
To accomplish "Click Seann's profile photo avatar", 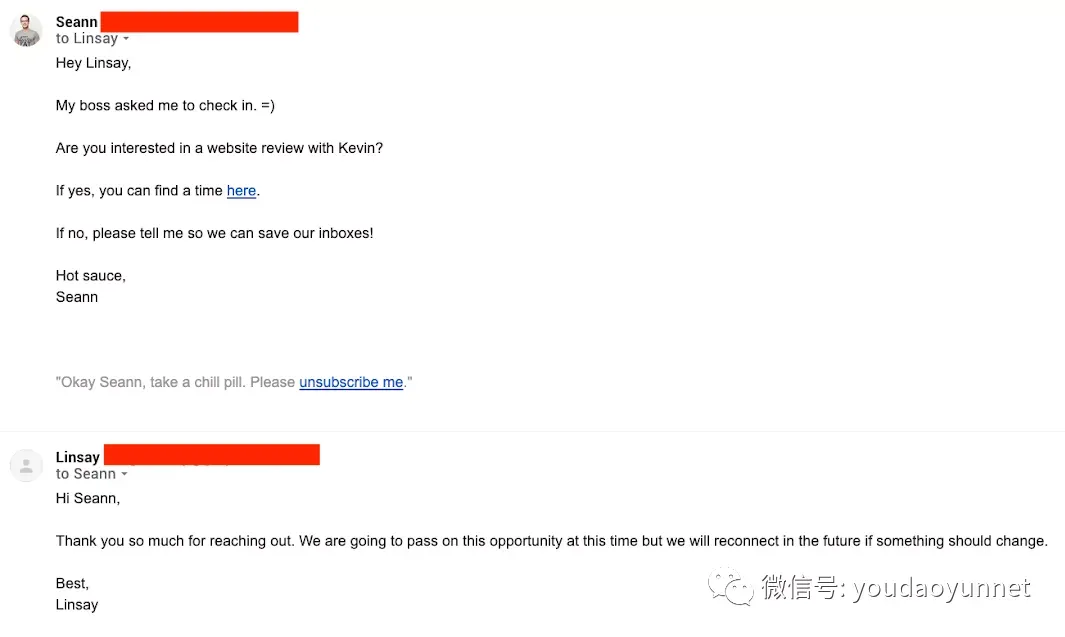I will pos(26,30).
